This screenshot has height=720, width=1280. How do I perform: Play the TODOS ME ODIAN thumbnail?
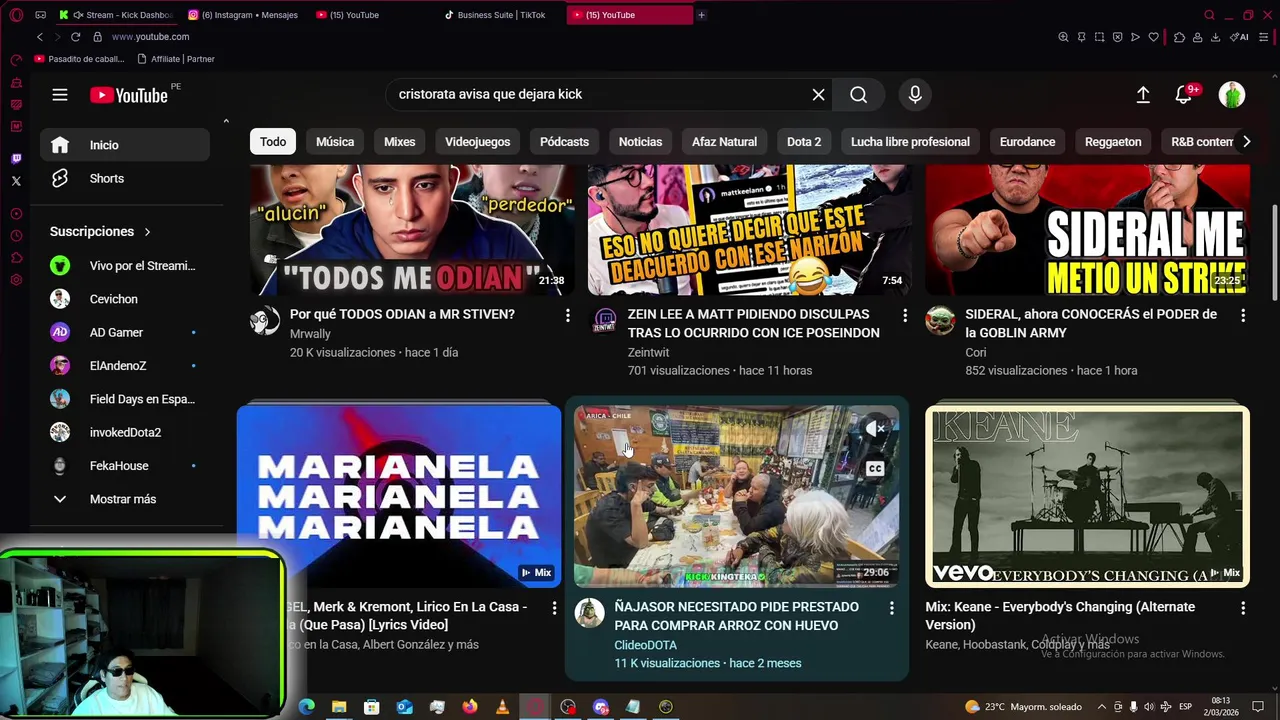tap(412, 230)
